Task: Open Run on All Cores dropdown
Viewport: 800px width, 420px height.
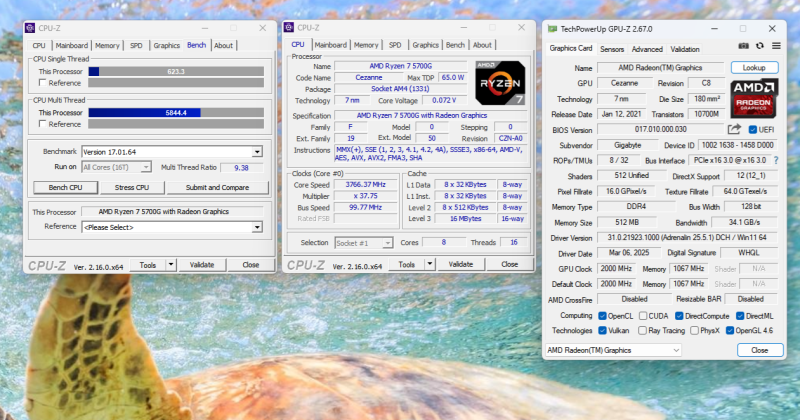Action: coord(145,167)
